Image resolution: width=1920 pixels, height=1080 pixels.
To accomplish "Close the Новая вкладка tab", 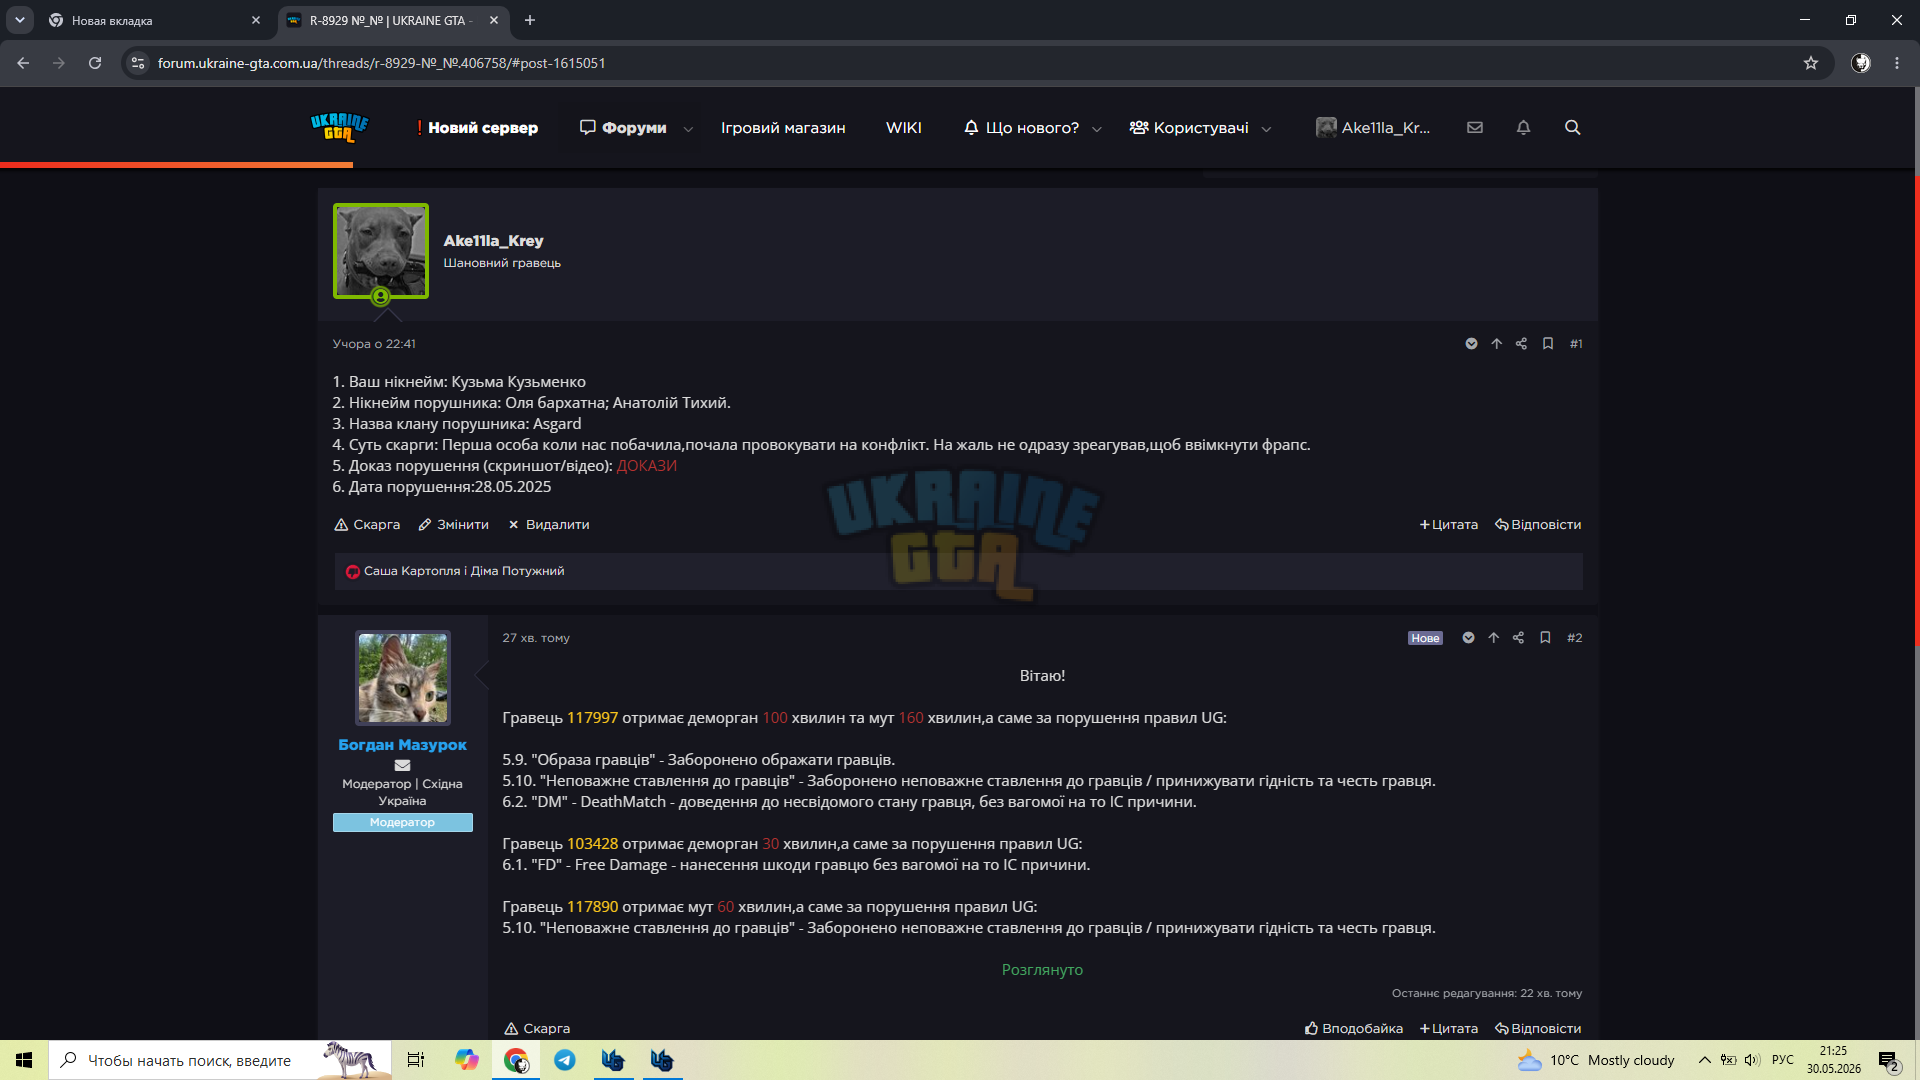I will click(x=256, y=20).
